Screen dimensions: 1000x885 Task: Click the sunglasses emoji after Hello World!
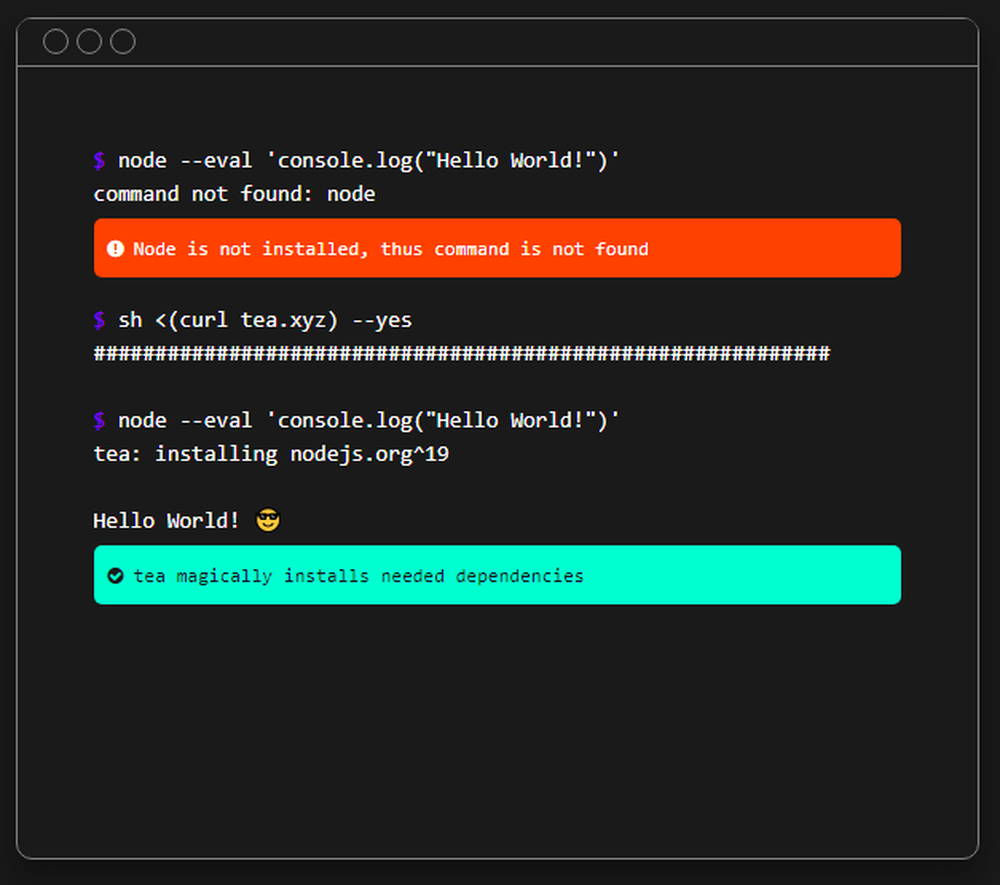click(268, 520)
